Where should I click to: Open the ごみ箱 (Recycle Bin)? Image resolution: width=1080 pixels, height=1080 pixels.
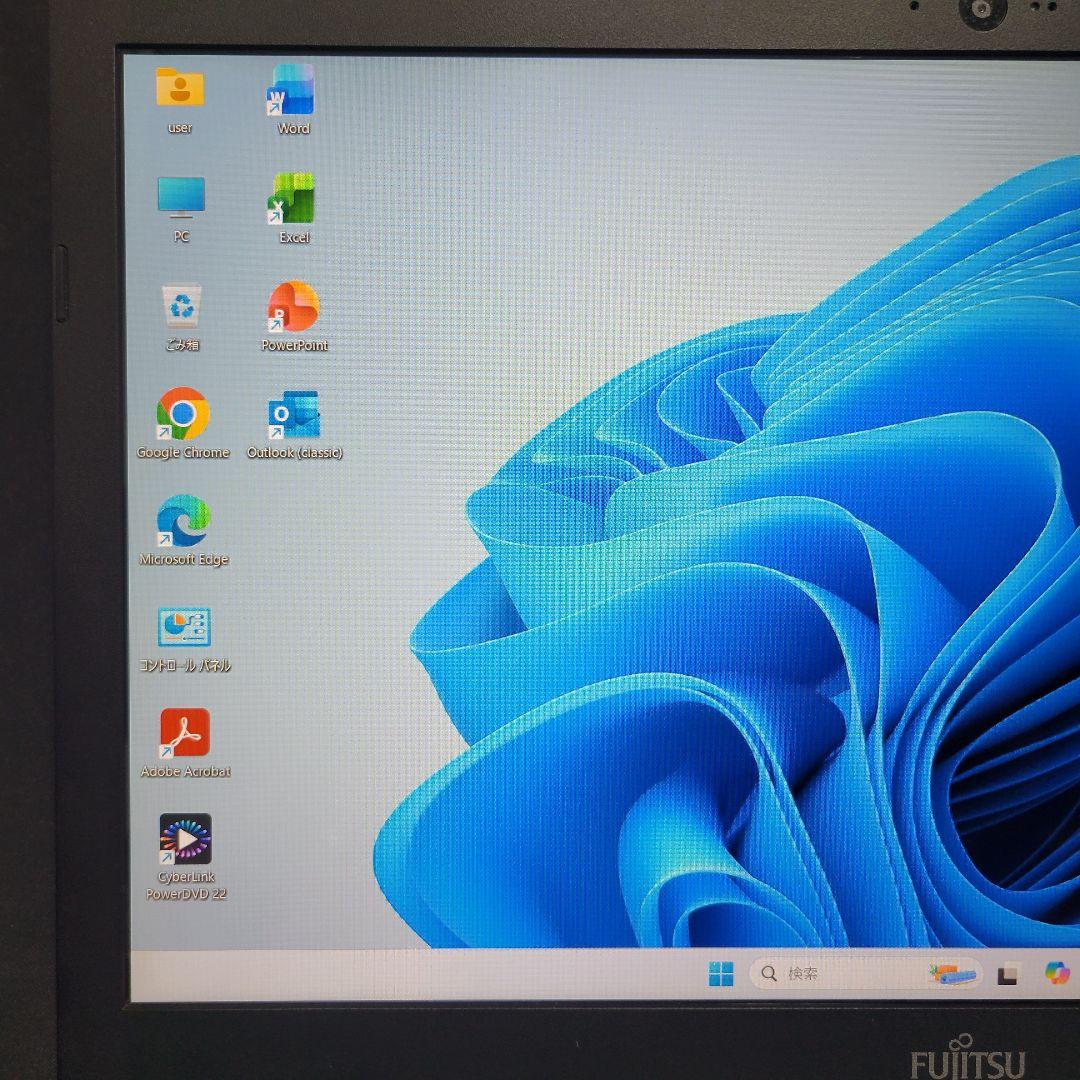pos(180,306)
